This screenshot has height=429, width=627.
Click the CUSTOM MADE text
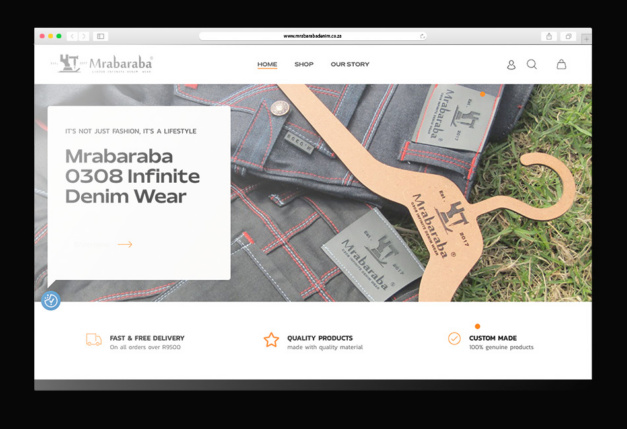[493, 338]
